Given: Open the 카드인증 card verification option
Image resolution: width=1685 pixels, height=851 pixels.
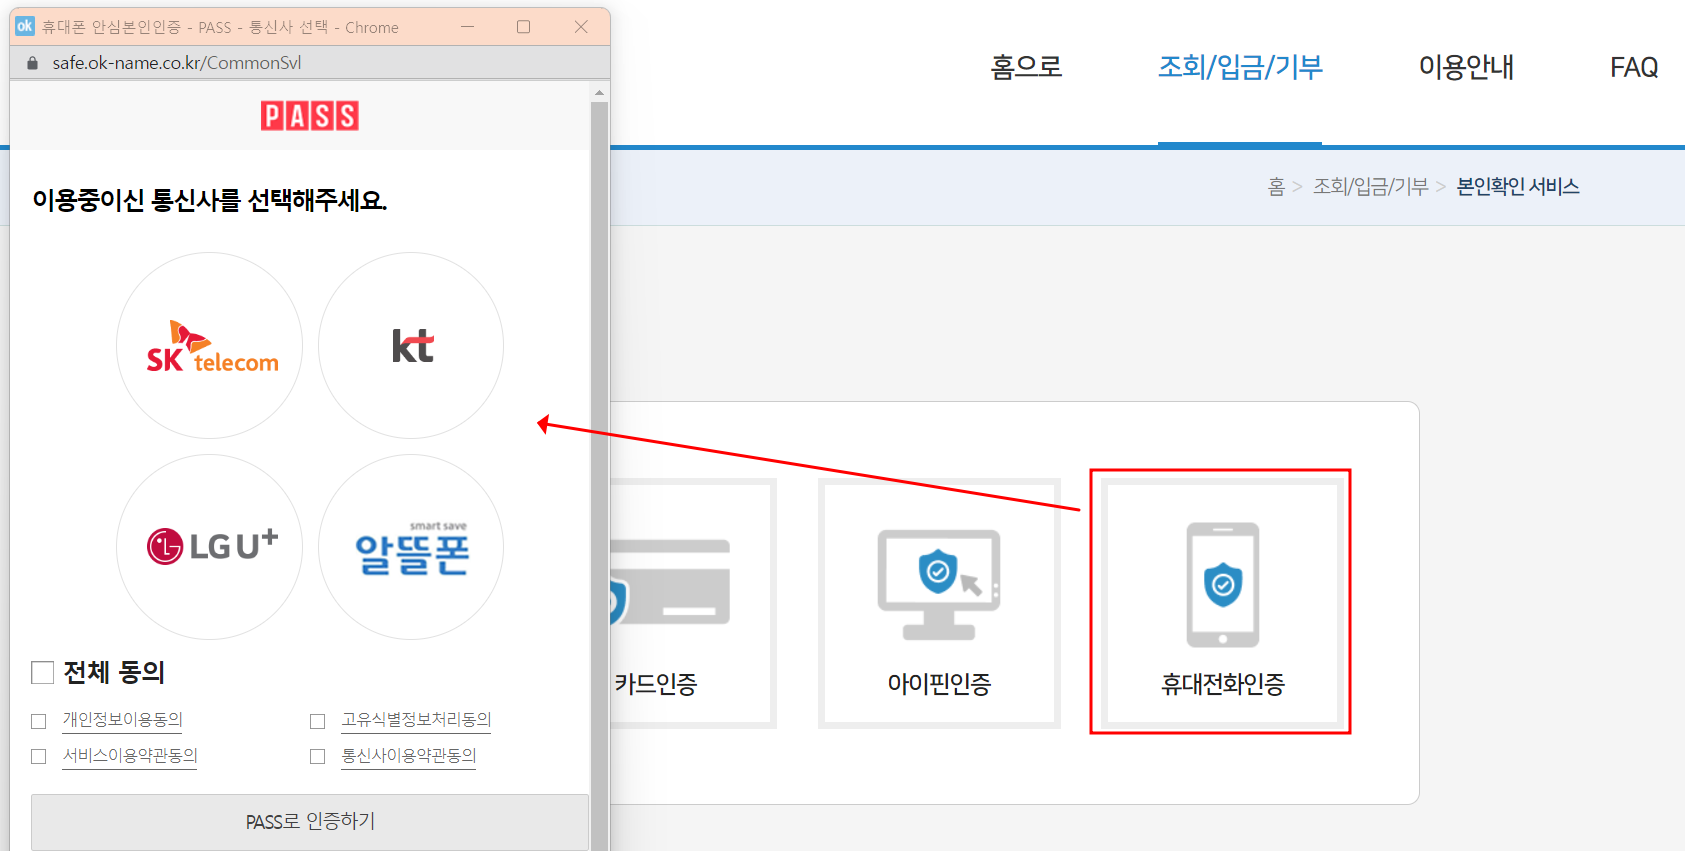Looking at the screenshot, I should (x=693, y=603).
